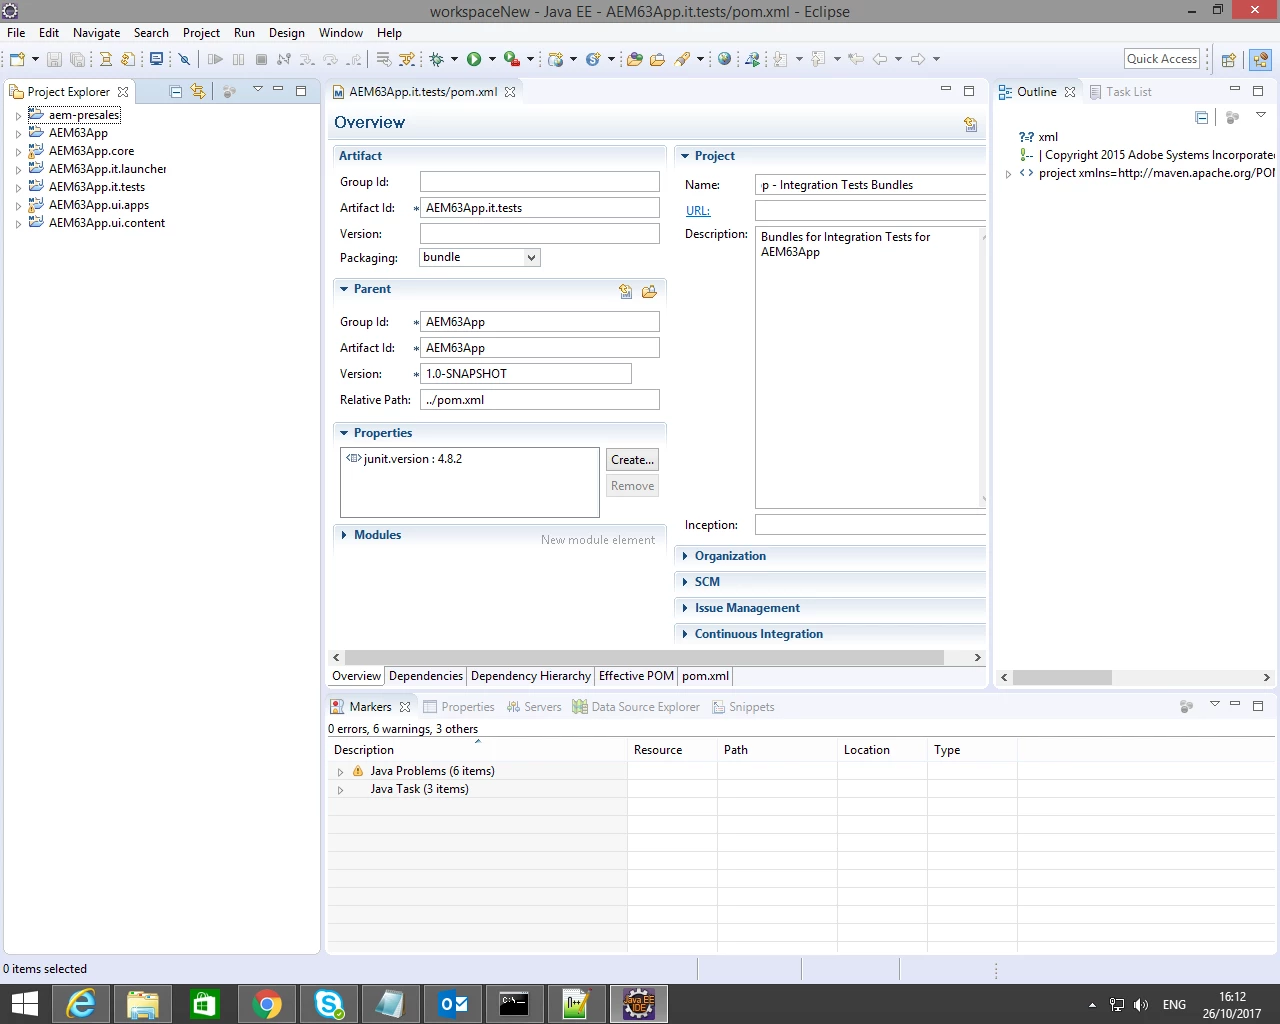Click the Open Task folder icon
This screenshot has height=1024, width=1280.
657,59
